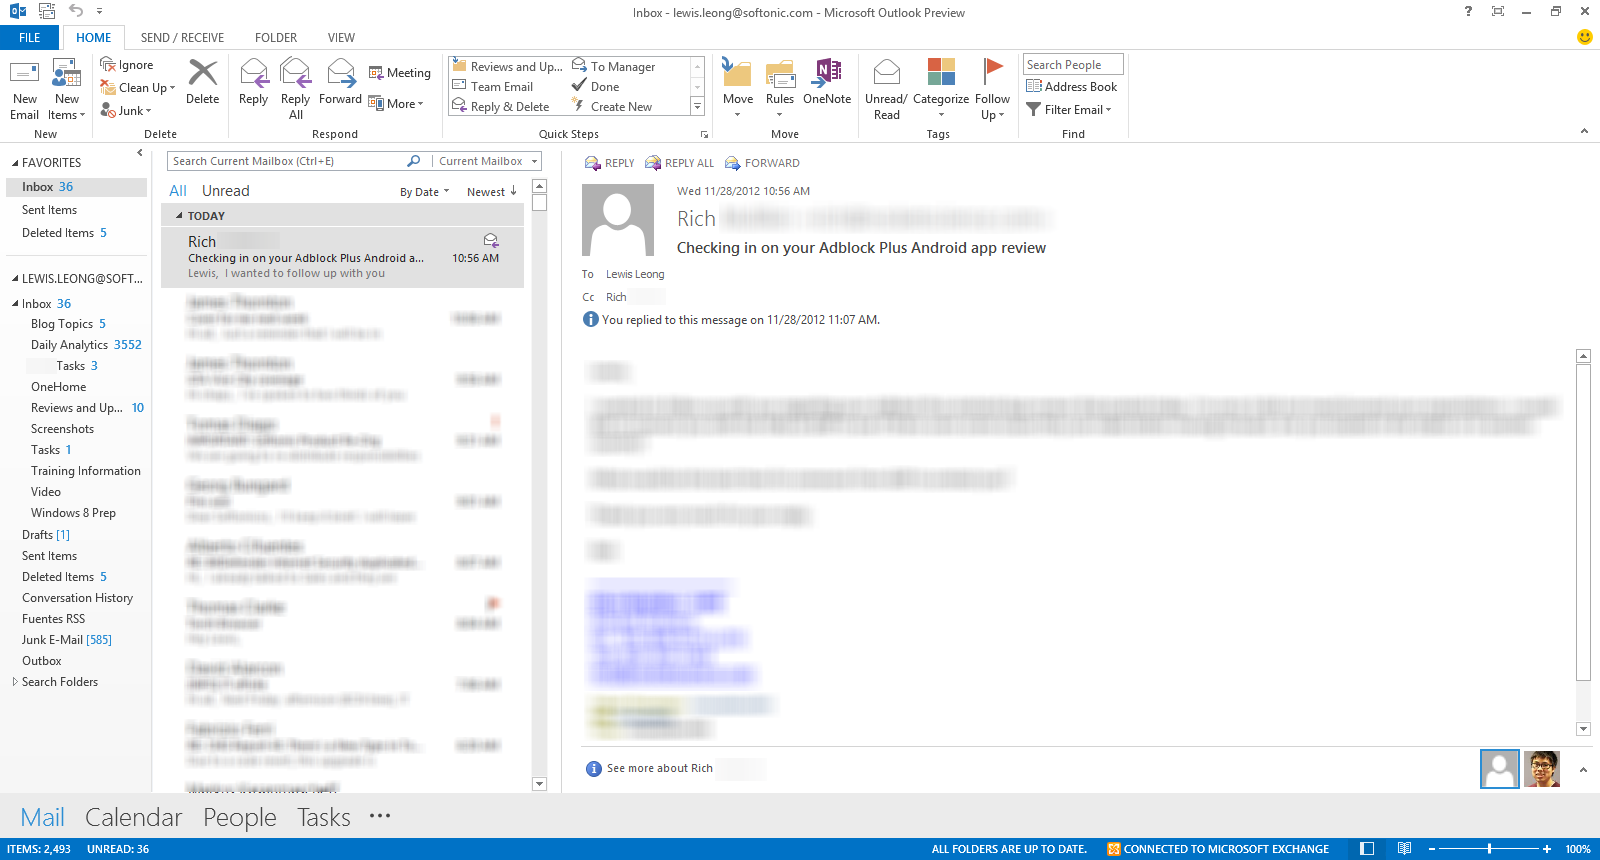Filter the list to Unread messages

(x=226, y=191)
